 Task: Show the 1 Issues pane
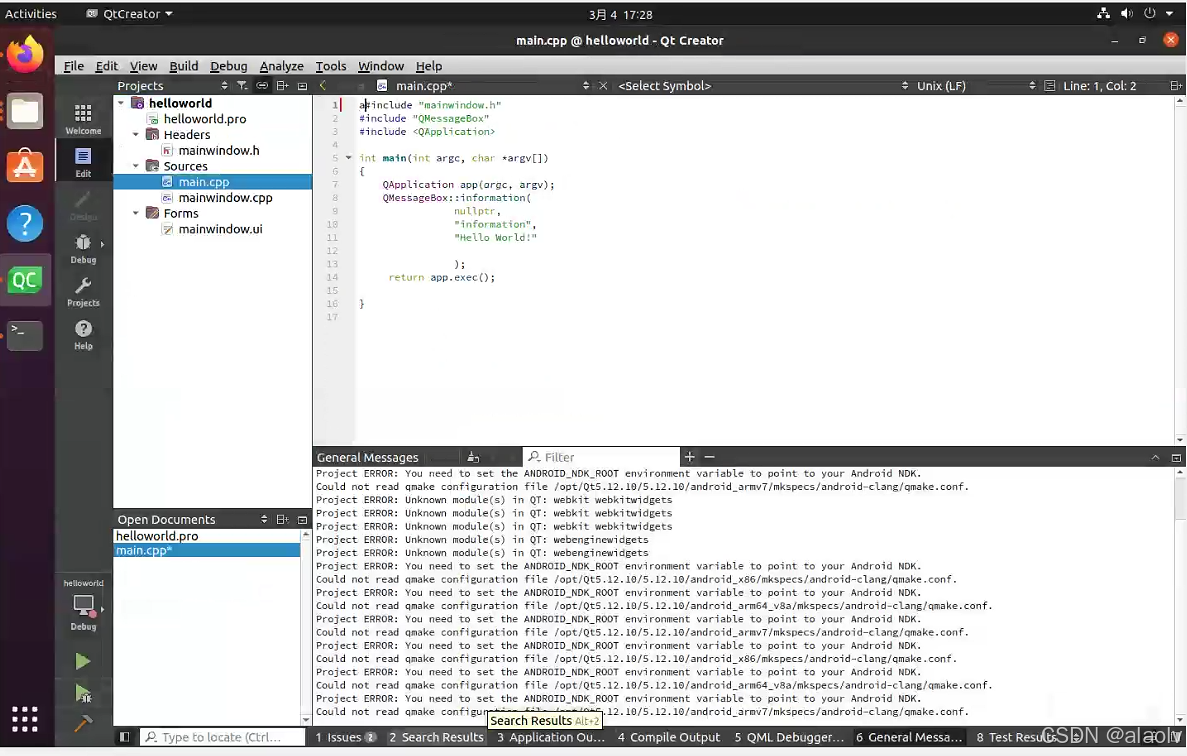tap(345, 736)
